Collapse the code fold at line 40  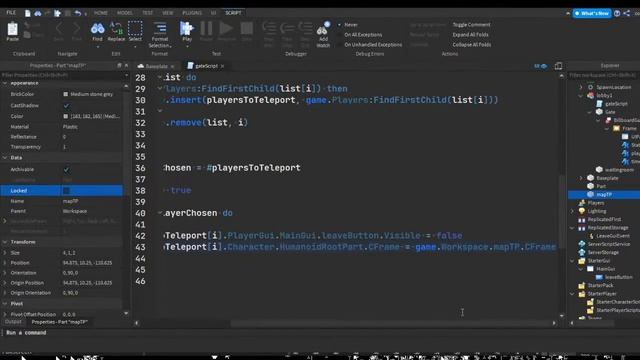click(x=160, y=213)
